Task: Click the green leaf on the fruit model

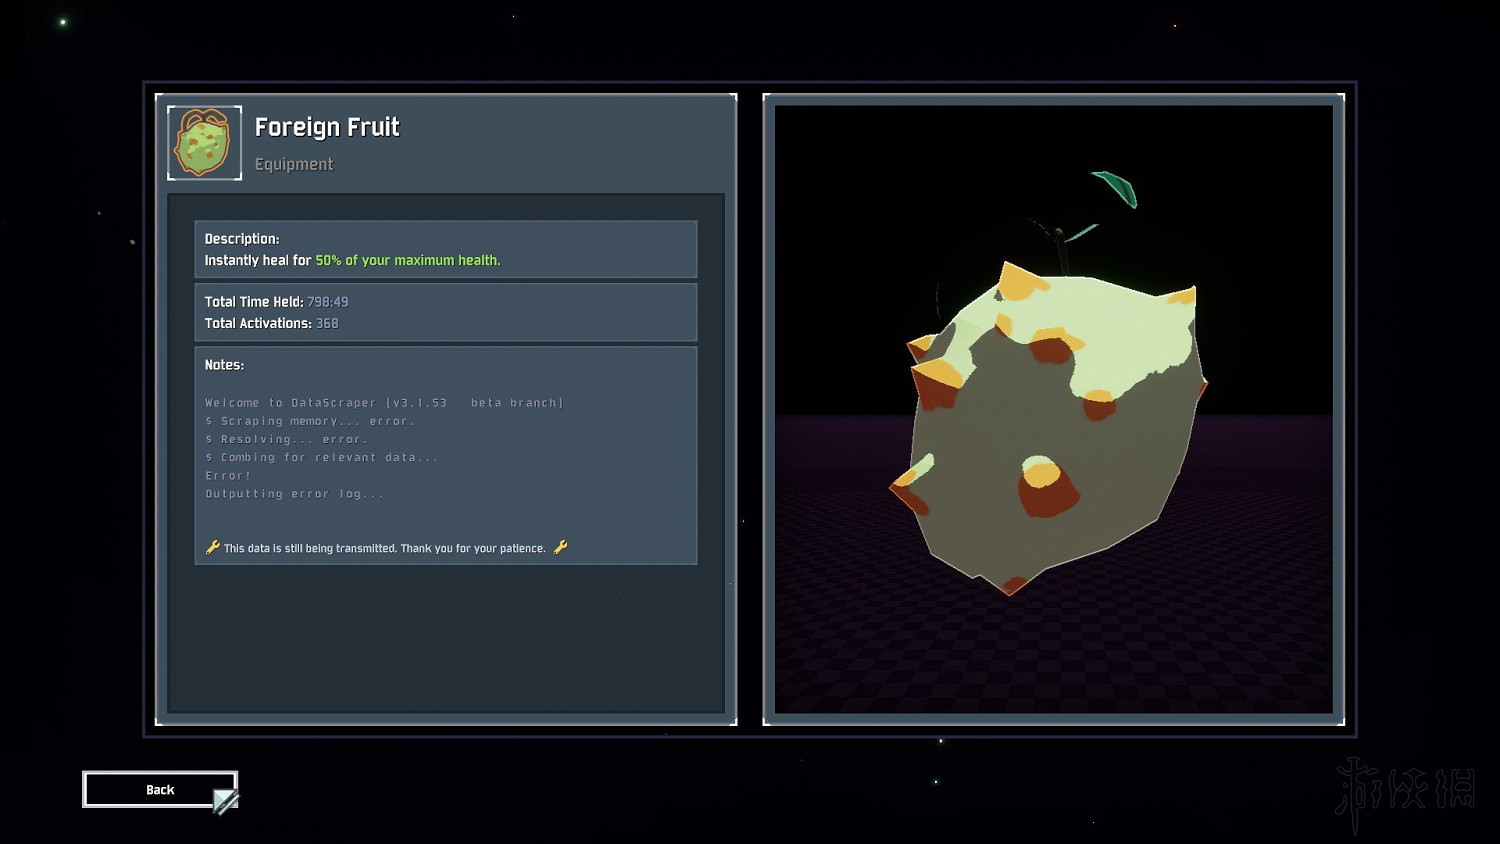Action: 1115,187
